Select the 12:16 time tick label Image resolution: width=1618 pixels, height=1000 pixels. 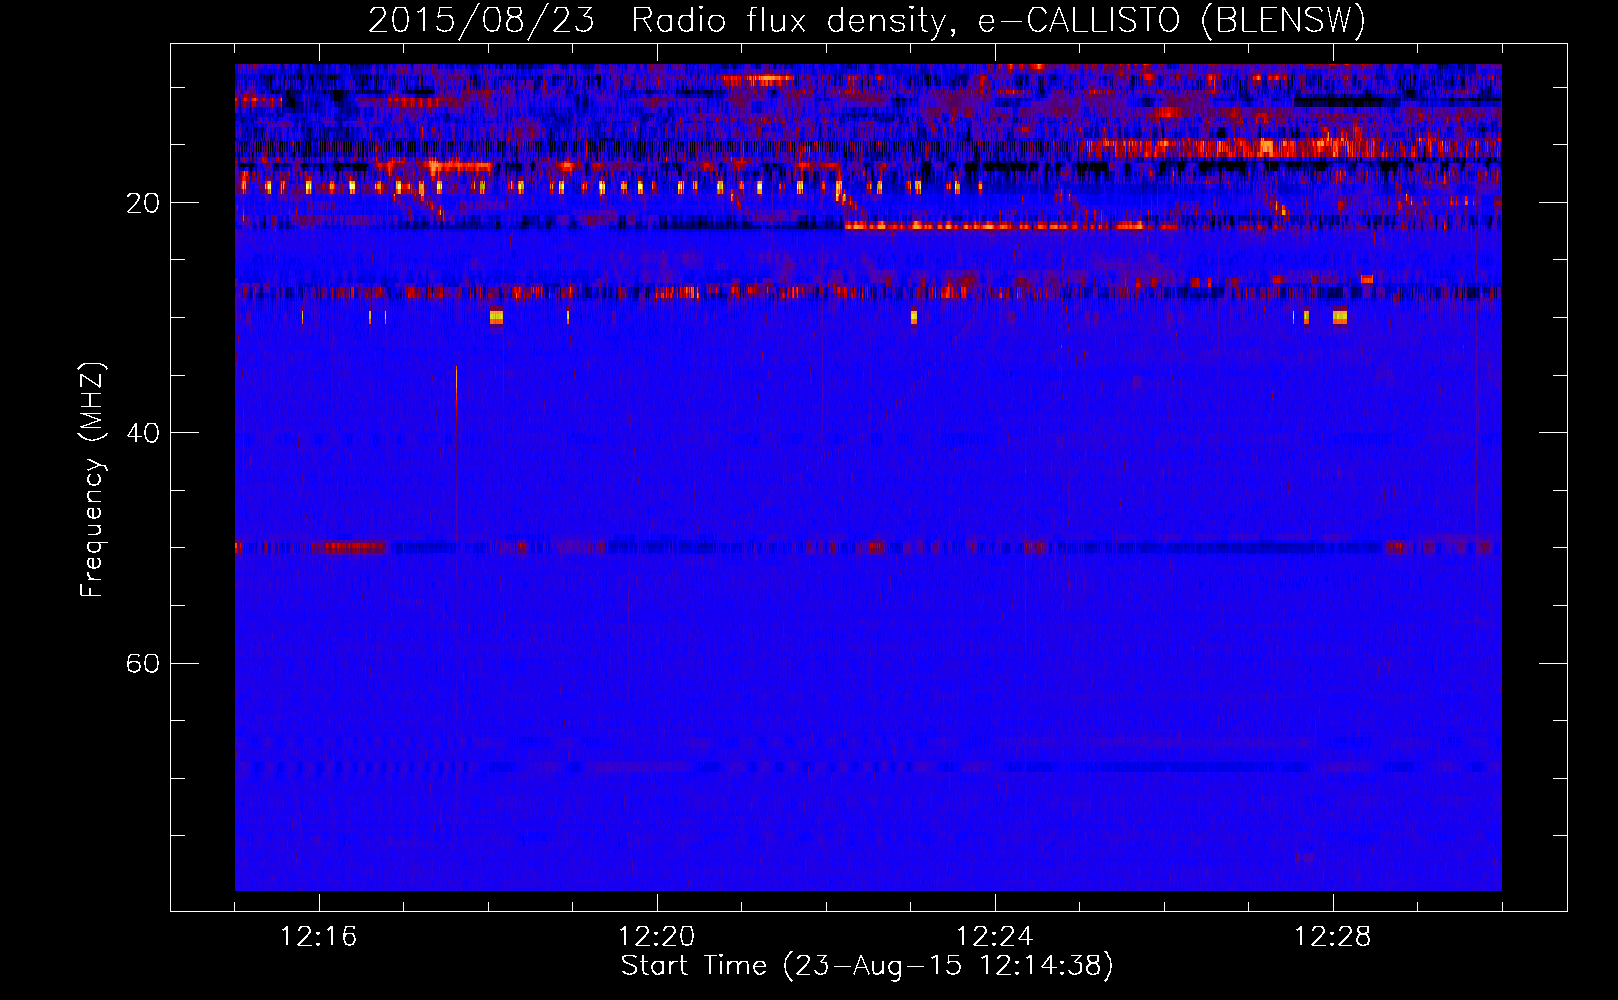(319, 937)
